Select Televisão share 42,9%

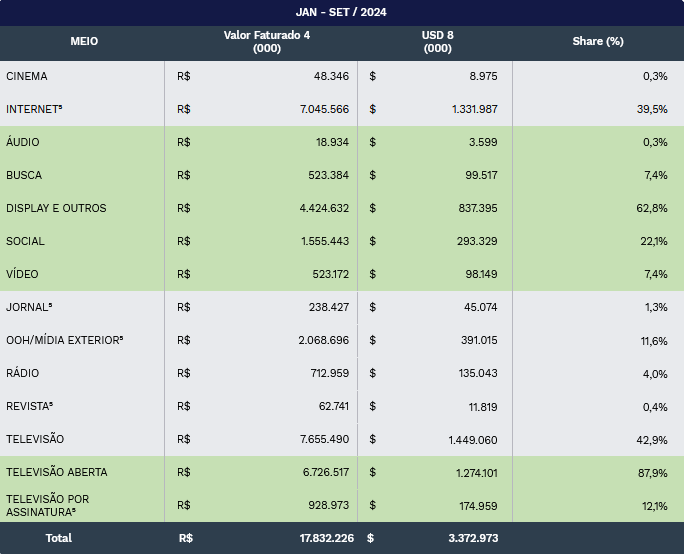tap(652, 440)
